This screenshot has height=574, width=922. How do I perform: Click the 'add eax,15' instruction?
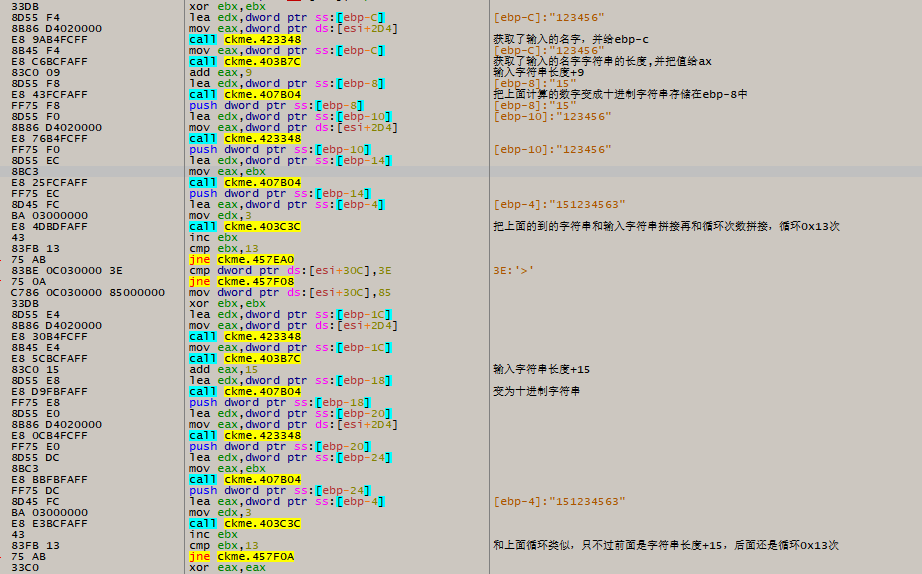pyautogui.click(x=224, y=369)
